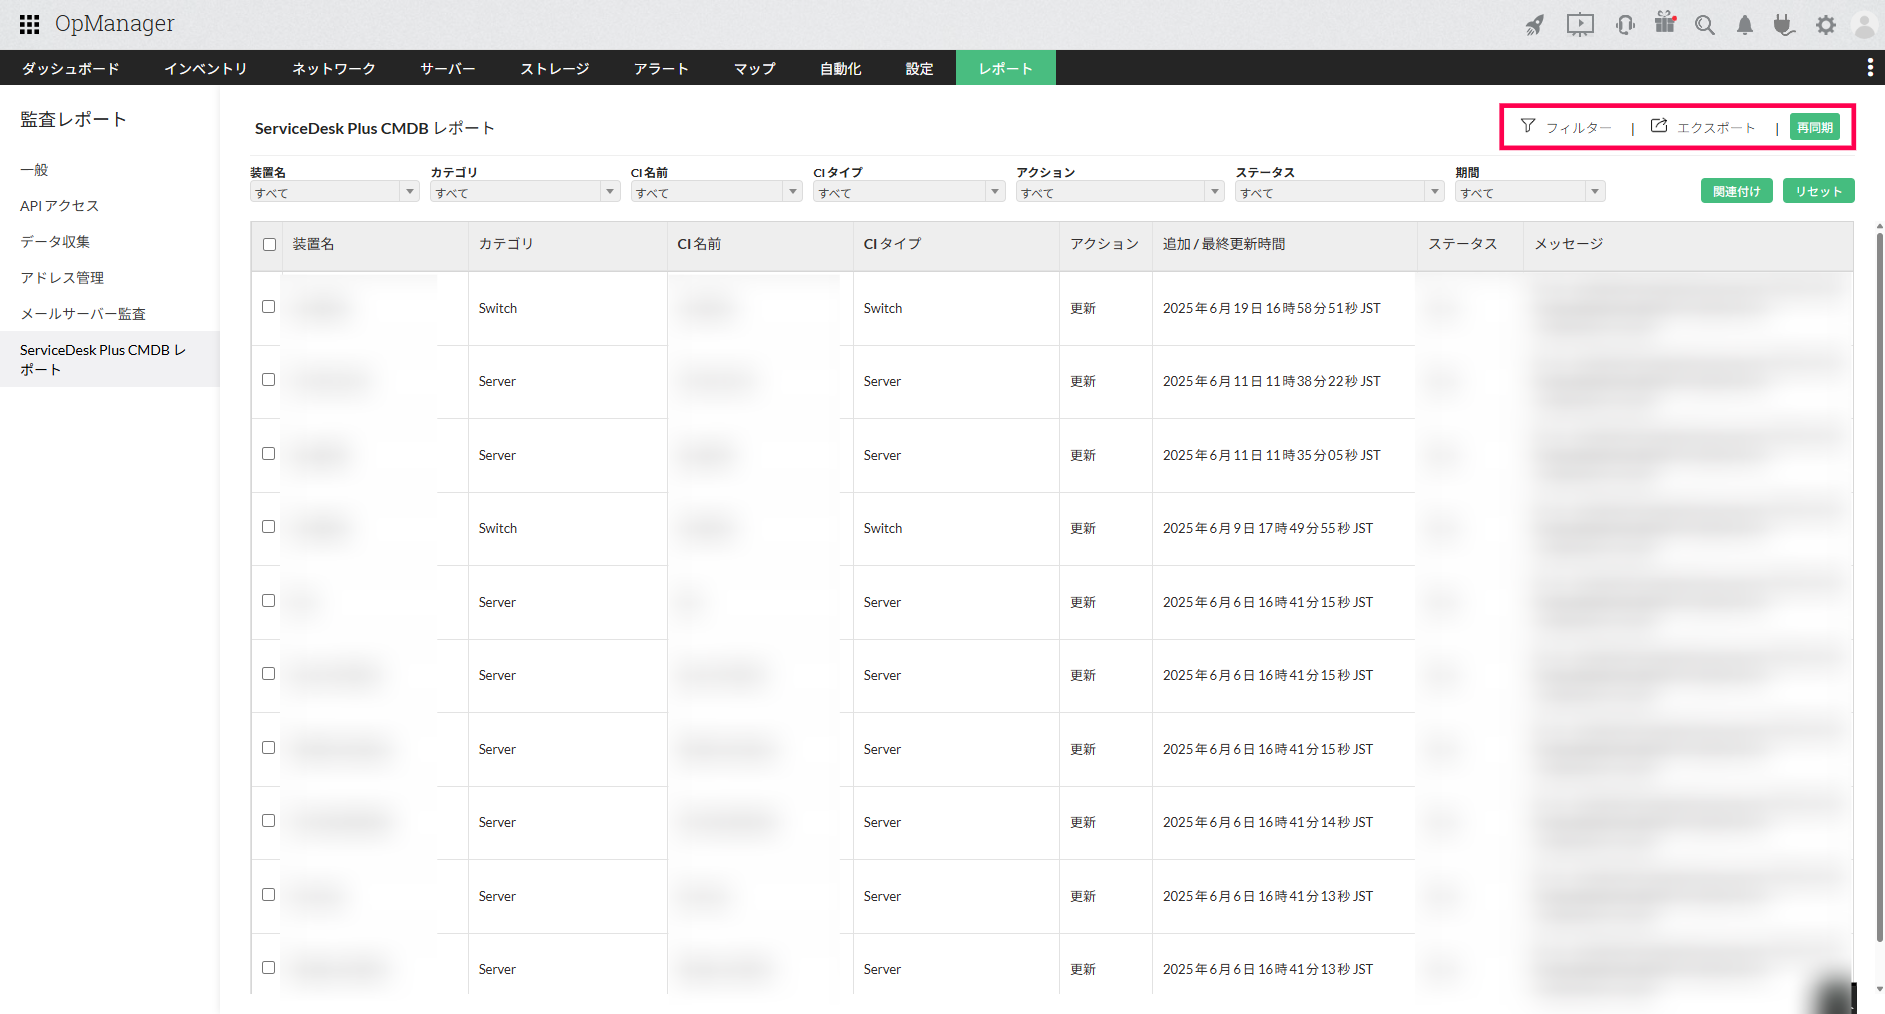
Task: Open アドレス管理 in the sidebar
Action: coord(62,278)
